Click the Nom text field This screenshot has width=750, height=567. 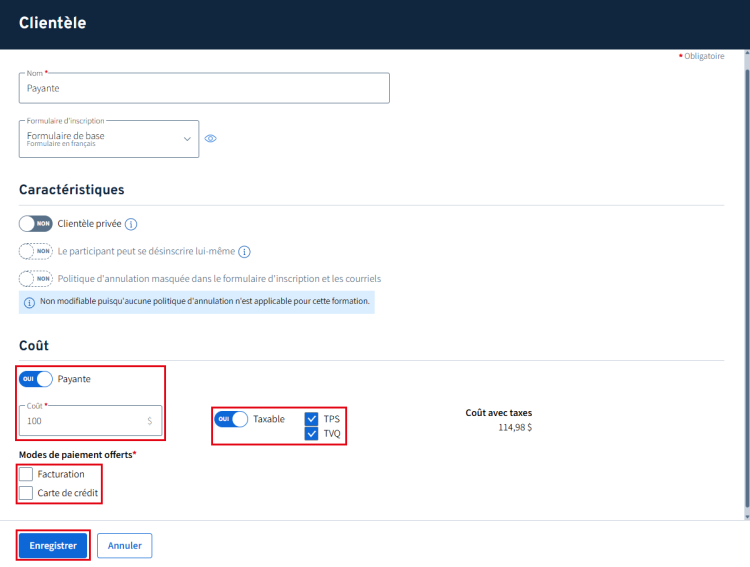coord(204,88)
